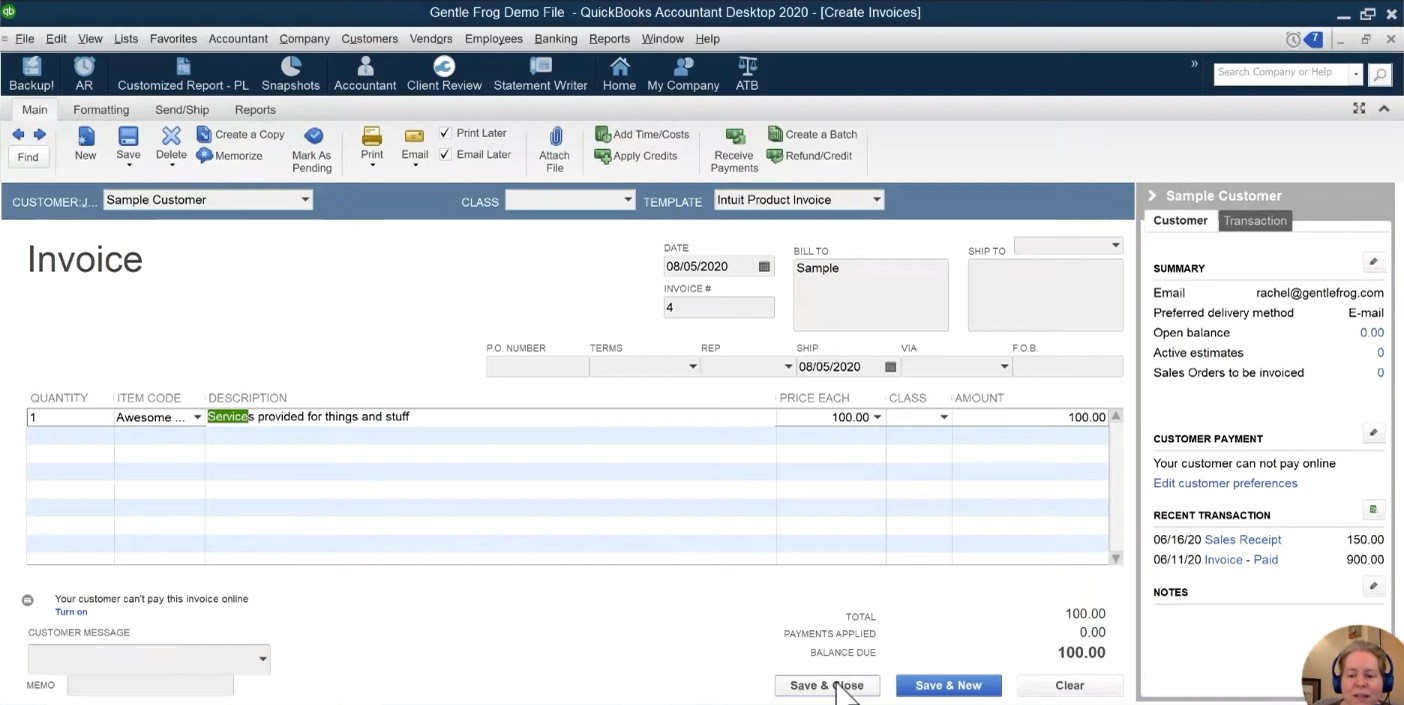Uncheck the Print Later checkbox
1404x705 pixels.
point(445,133)
